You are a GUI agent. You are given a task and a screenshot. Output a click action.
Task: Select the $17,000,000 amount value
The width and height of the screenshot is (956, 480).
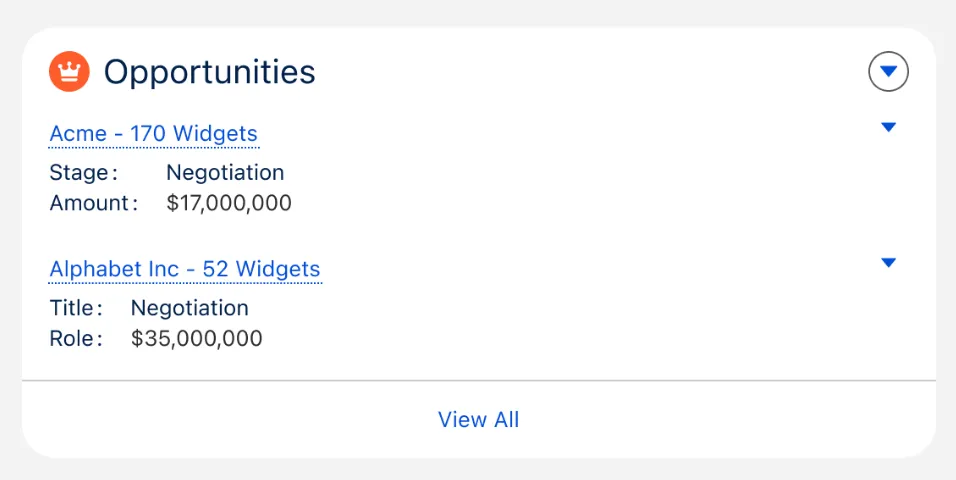pyautogui.click(x=229, y=204)
